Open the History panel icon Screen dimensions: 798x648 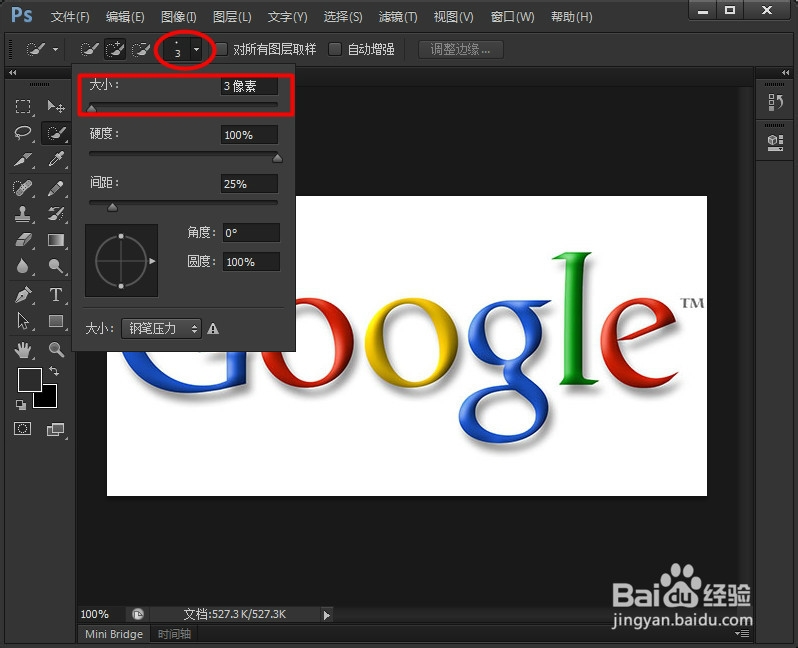click(x=776, y=102)
